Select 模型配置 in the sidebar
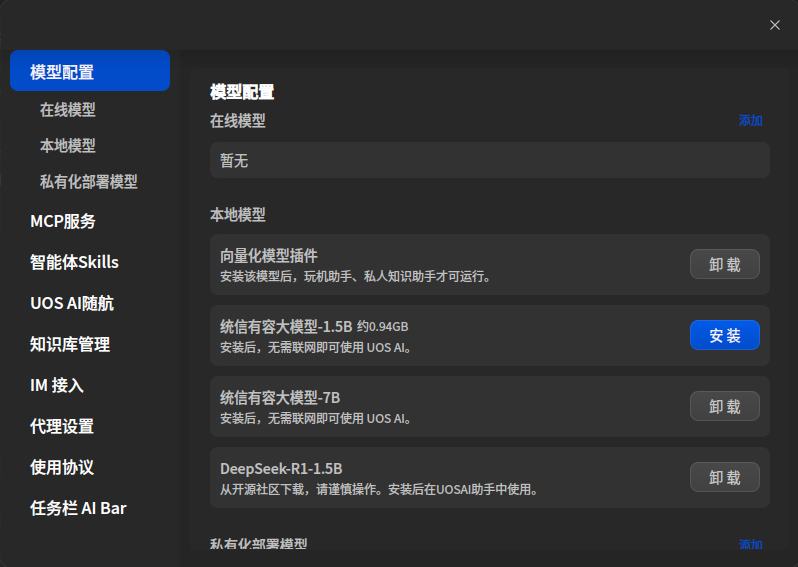 90,71
